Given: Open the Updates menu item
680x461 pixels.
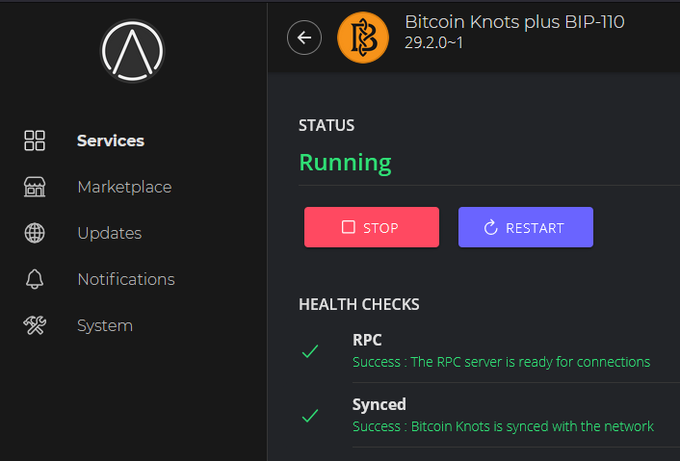Looking at the screenshot, I should click(109, 233).
